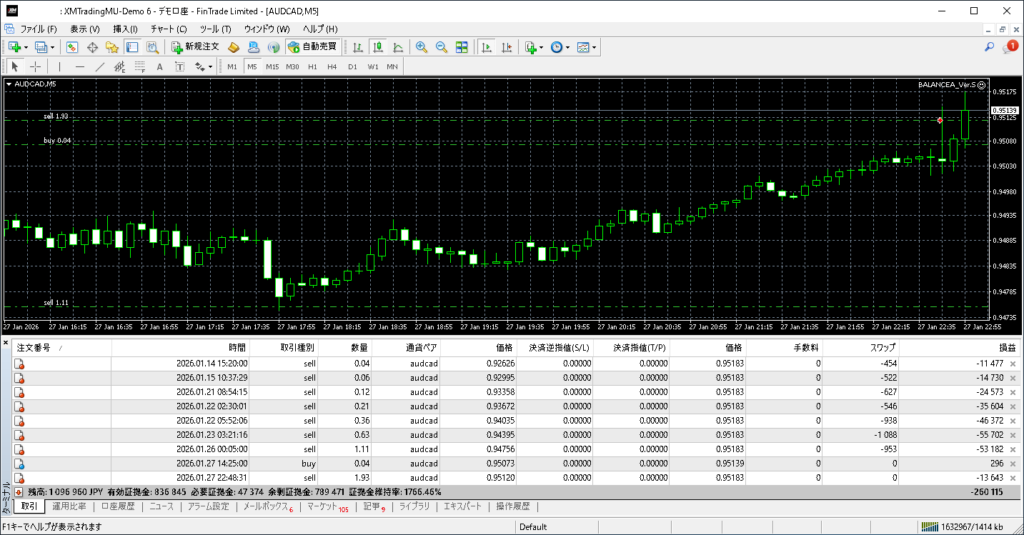
Task: Open the new chart dropdown arrow
Action: pos(25,47)
